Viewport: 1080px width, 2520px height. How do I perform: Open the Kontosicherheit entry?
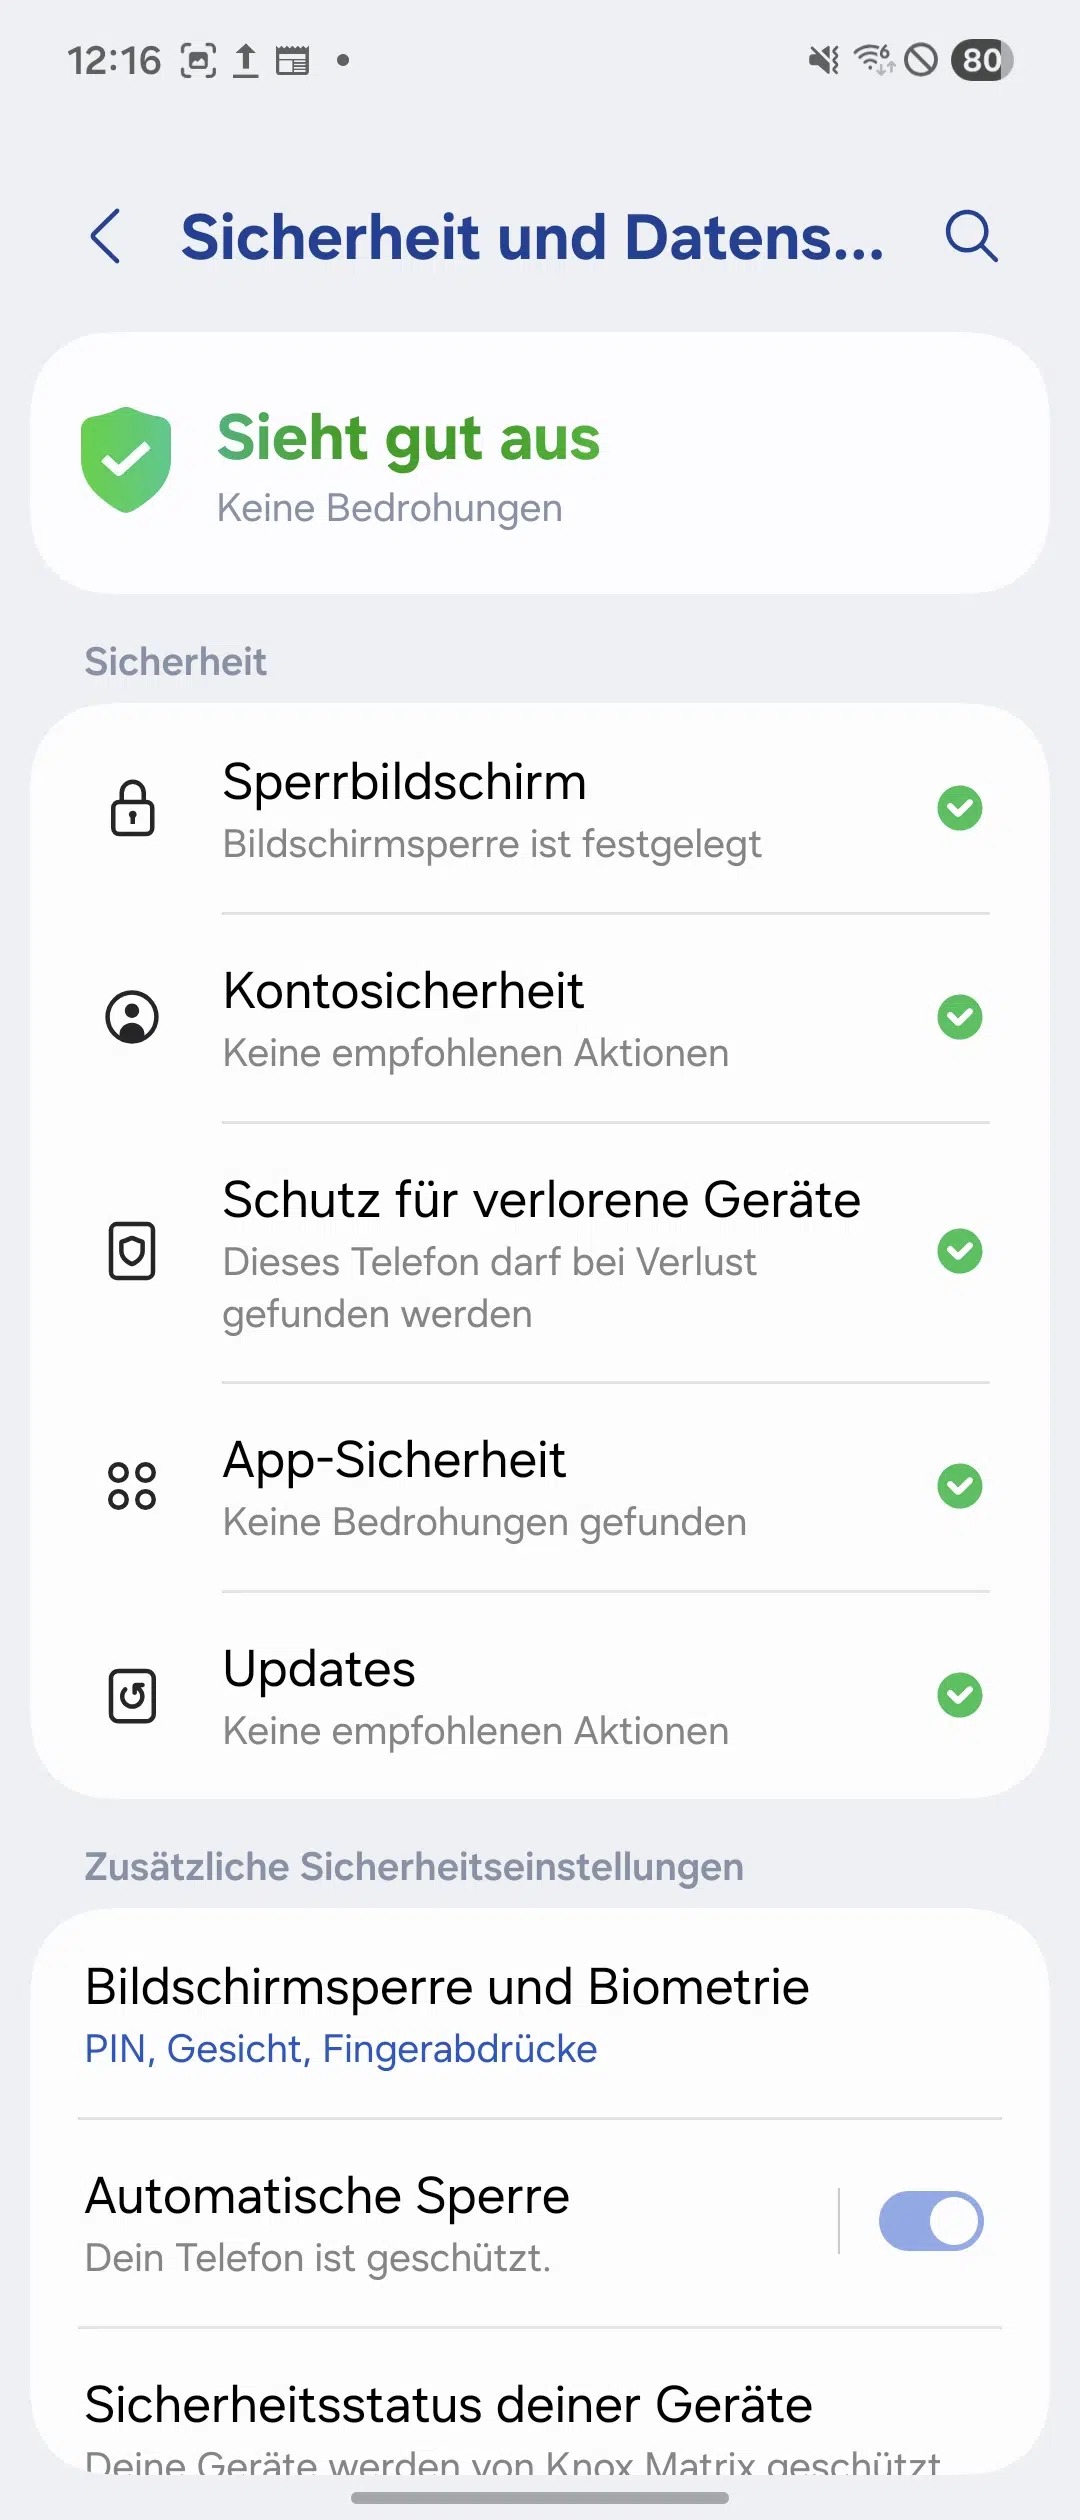(540, 1018)
